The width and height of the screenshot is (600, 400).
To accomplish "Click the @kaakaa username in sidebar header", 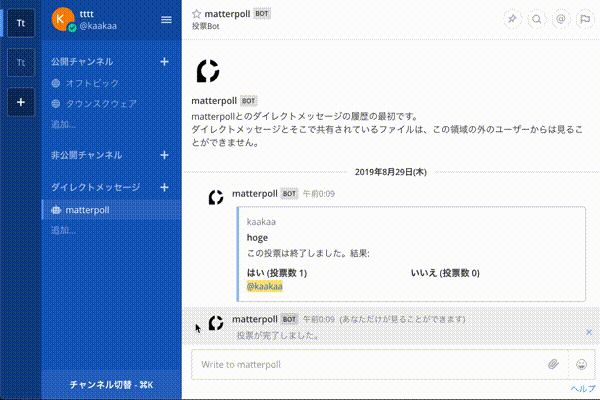I will pos(98,26).
